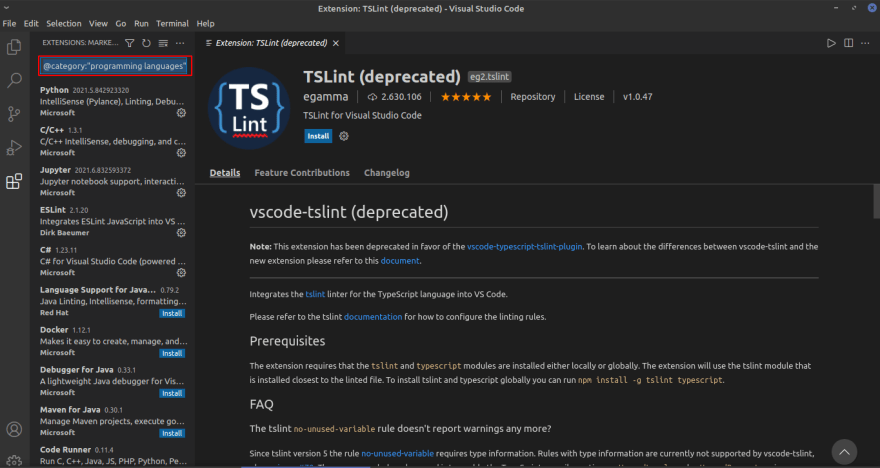Install the Maven for Java extension
Screen dimensions: 880x468
point(172,433)
